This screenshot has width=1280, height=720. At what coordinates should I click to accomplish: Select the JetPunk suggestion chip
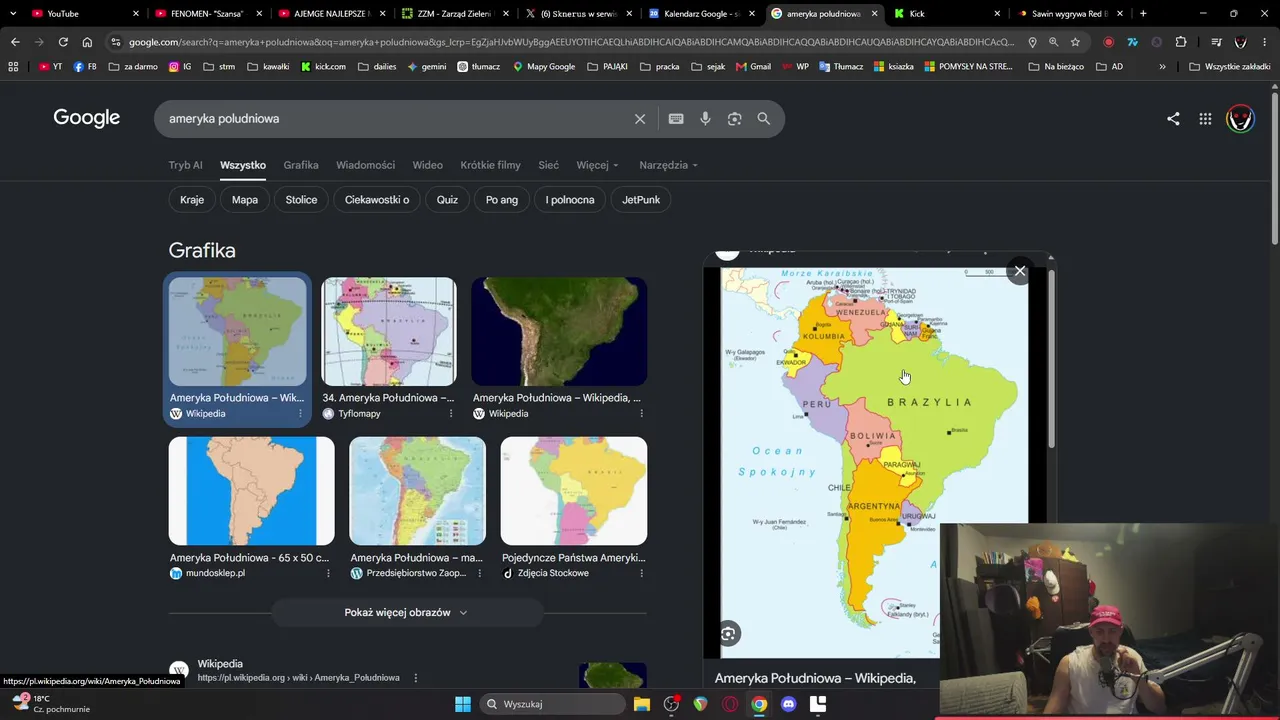click(641, 200)
